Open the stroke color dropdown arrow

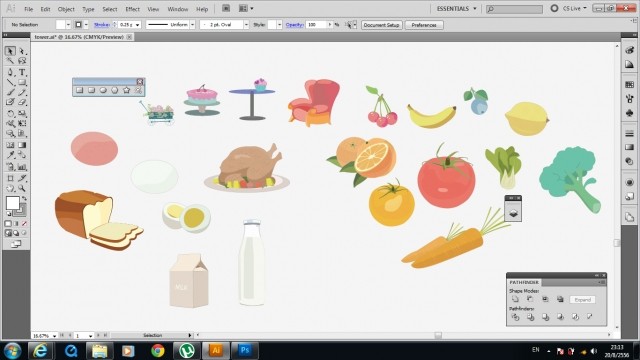click(86, 25)
